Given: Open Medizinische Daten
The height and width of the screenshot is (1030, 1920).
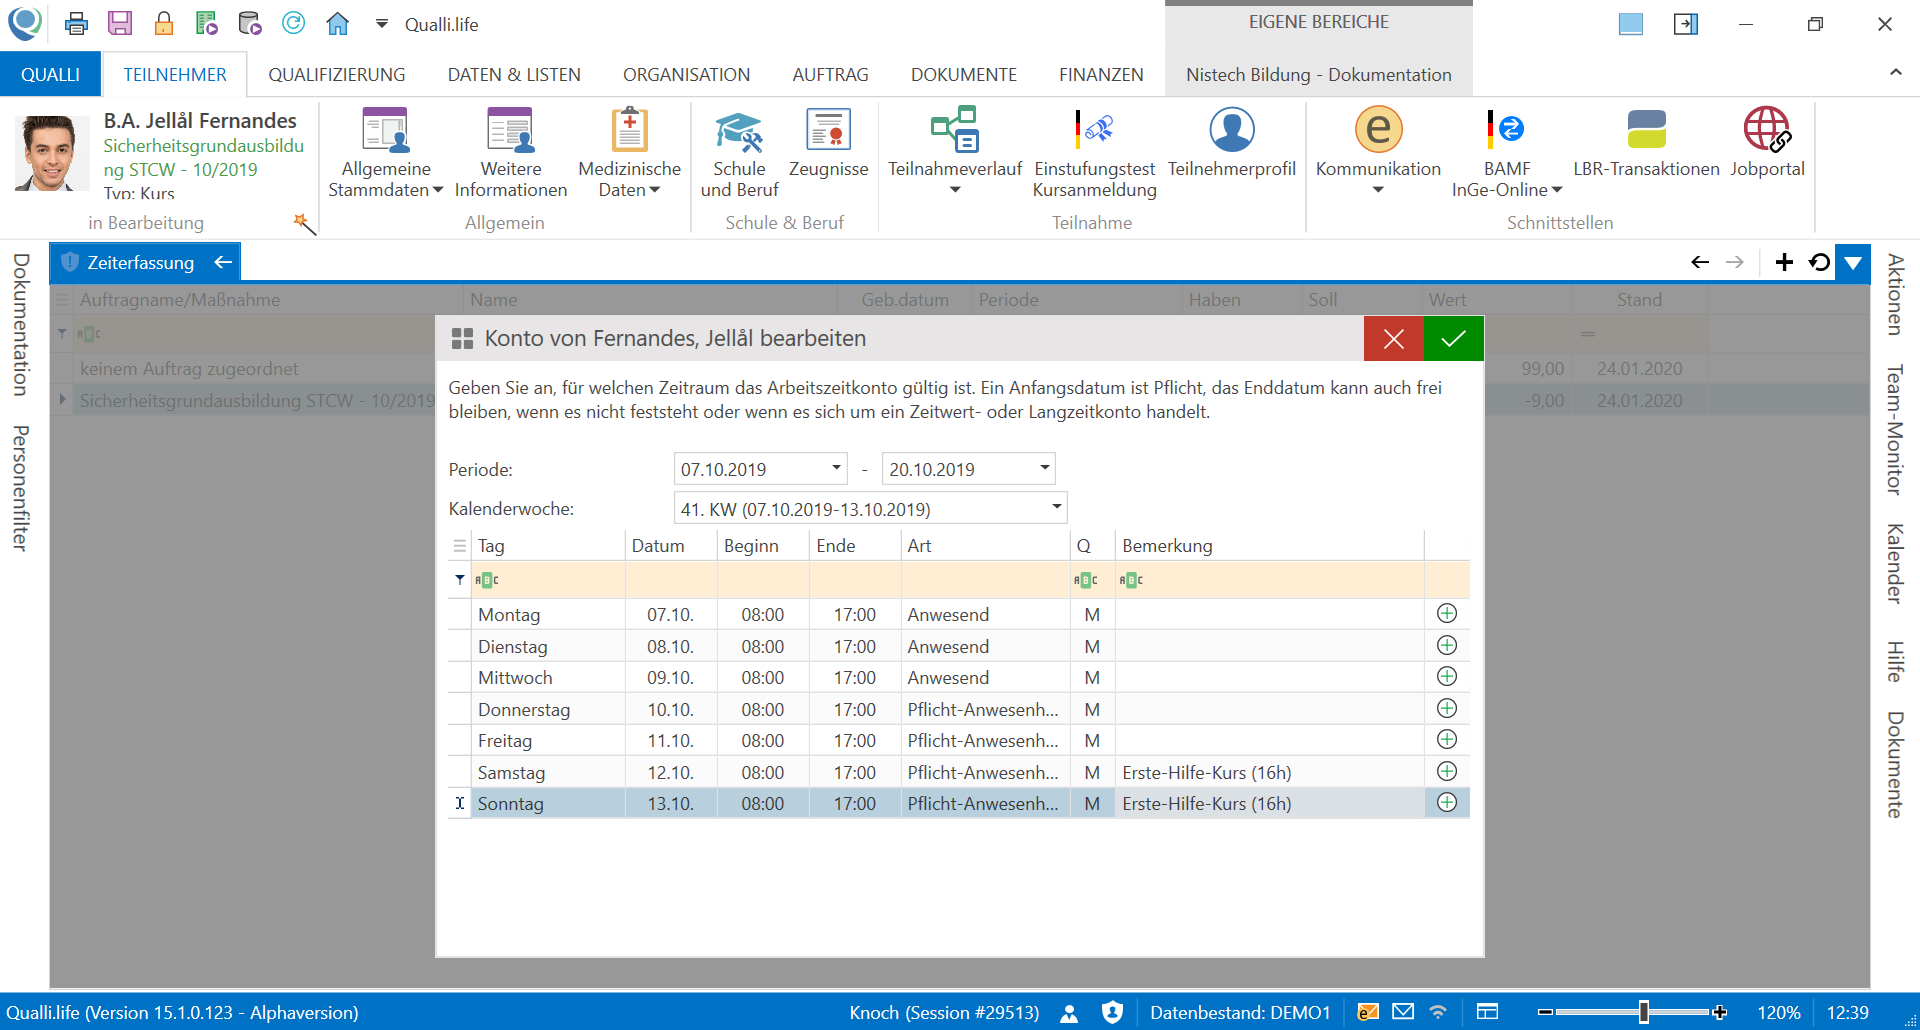Looking at the screenshot, I should pos(630,153).
